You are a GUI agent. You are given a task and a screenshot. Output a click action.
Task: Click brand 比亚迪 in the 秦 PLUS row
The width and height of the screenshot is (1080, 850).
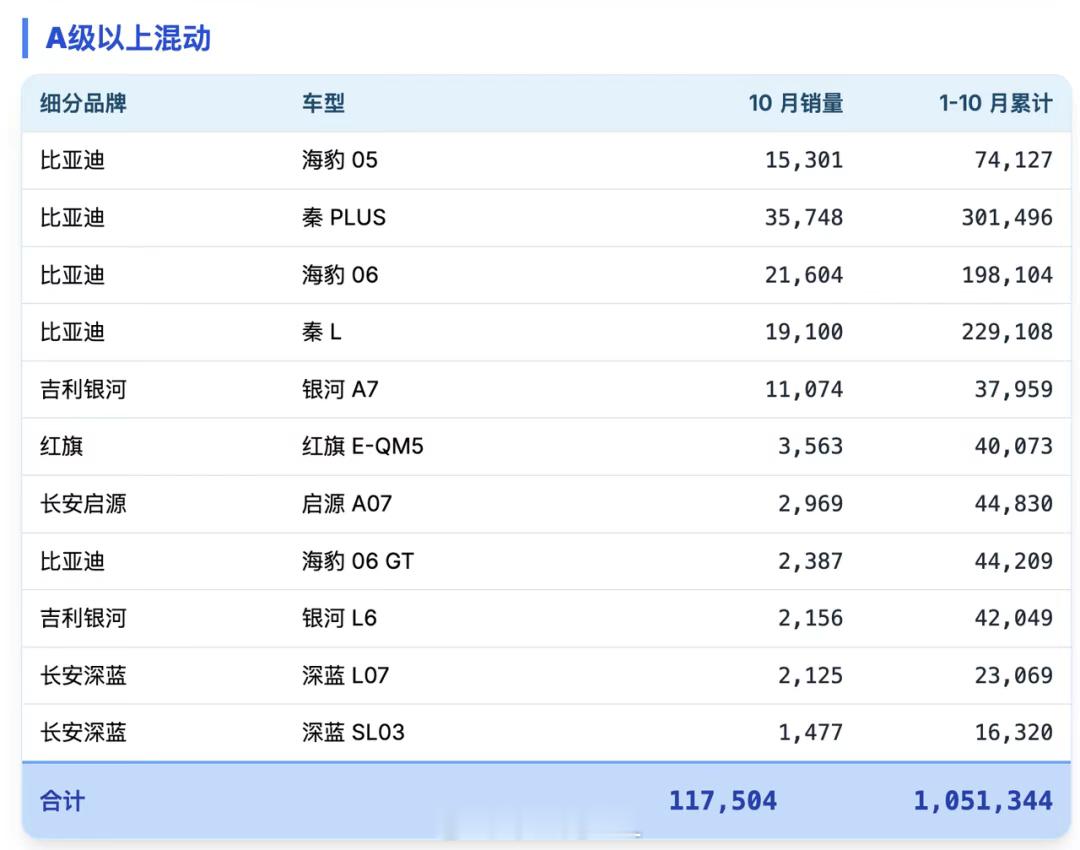72,218
